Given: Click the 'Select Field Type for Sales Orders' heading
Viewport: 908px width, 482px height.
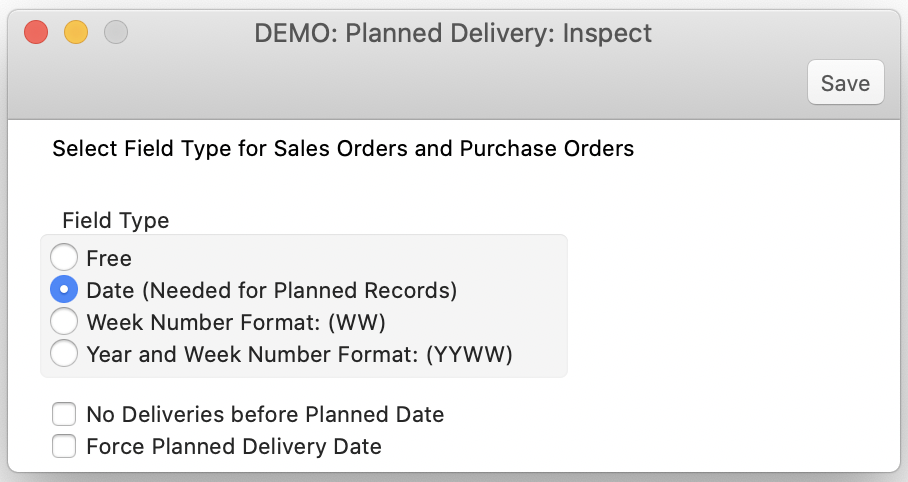Looking at the screenshot, I should pos(343,149).
